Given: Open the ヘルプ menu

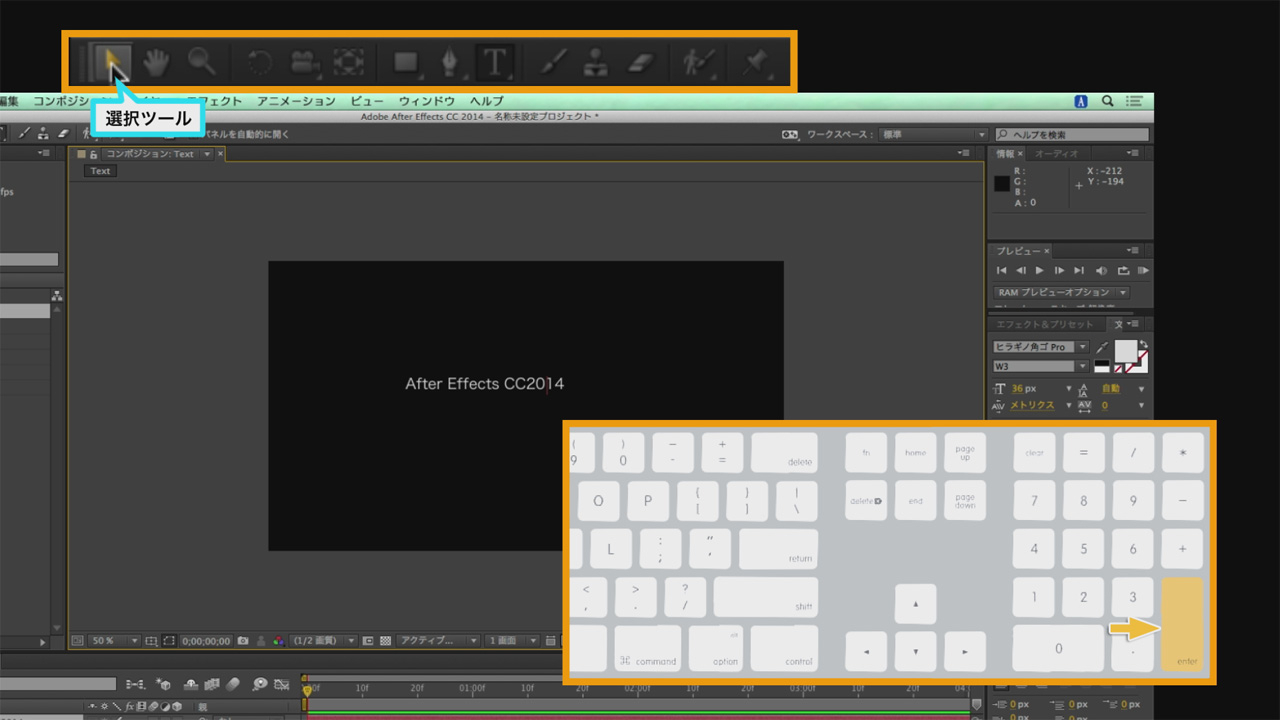Looking at the screenshot, I should (487, 101).
